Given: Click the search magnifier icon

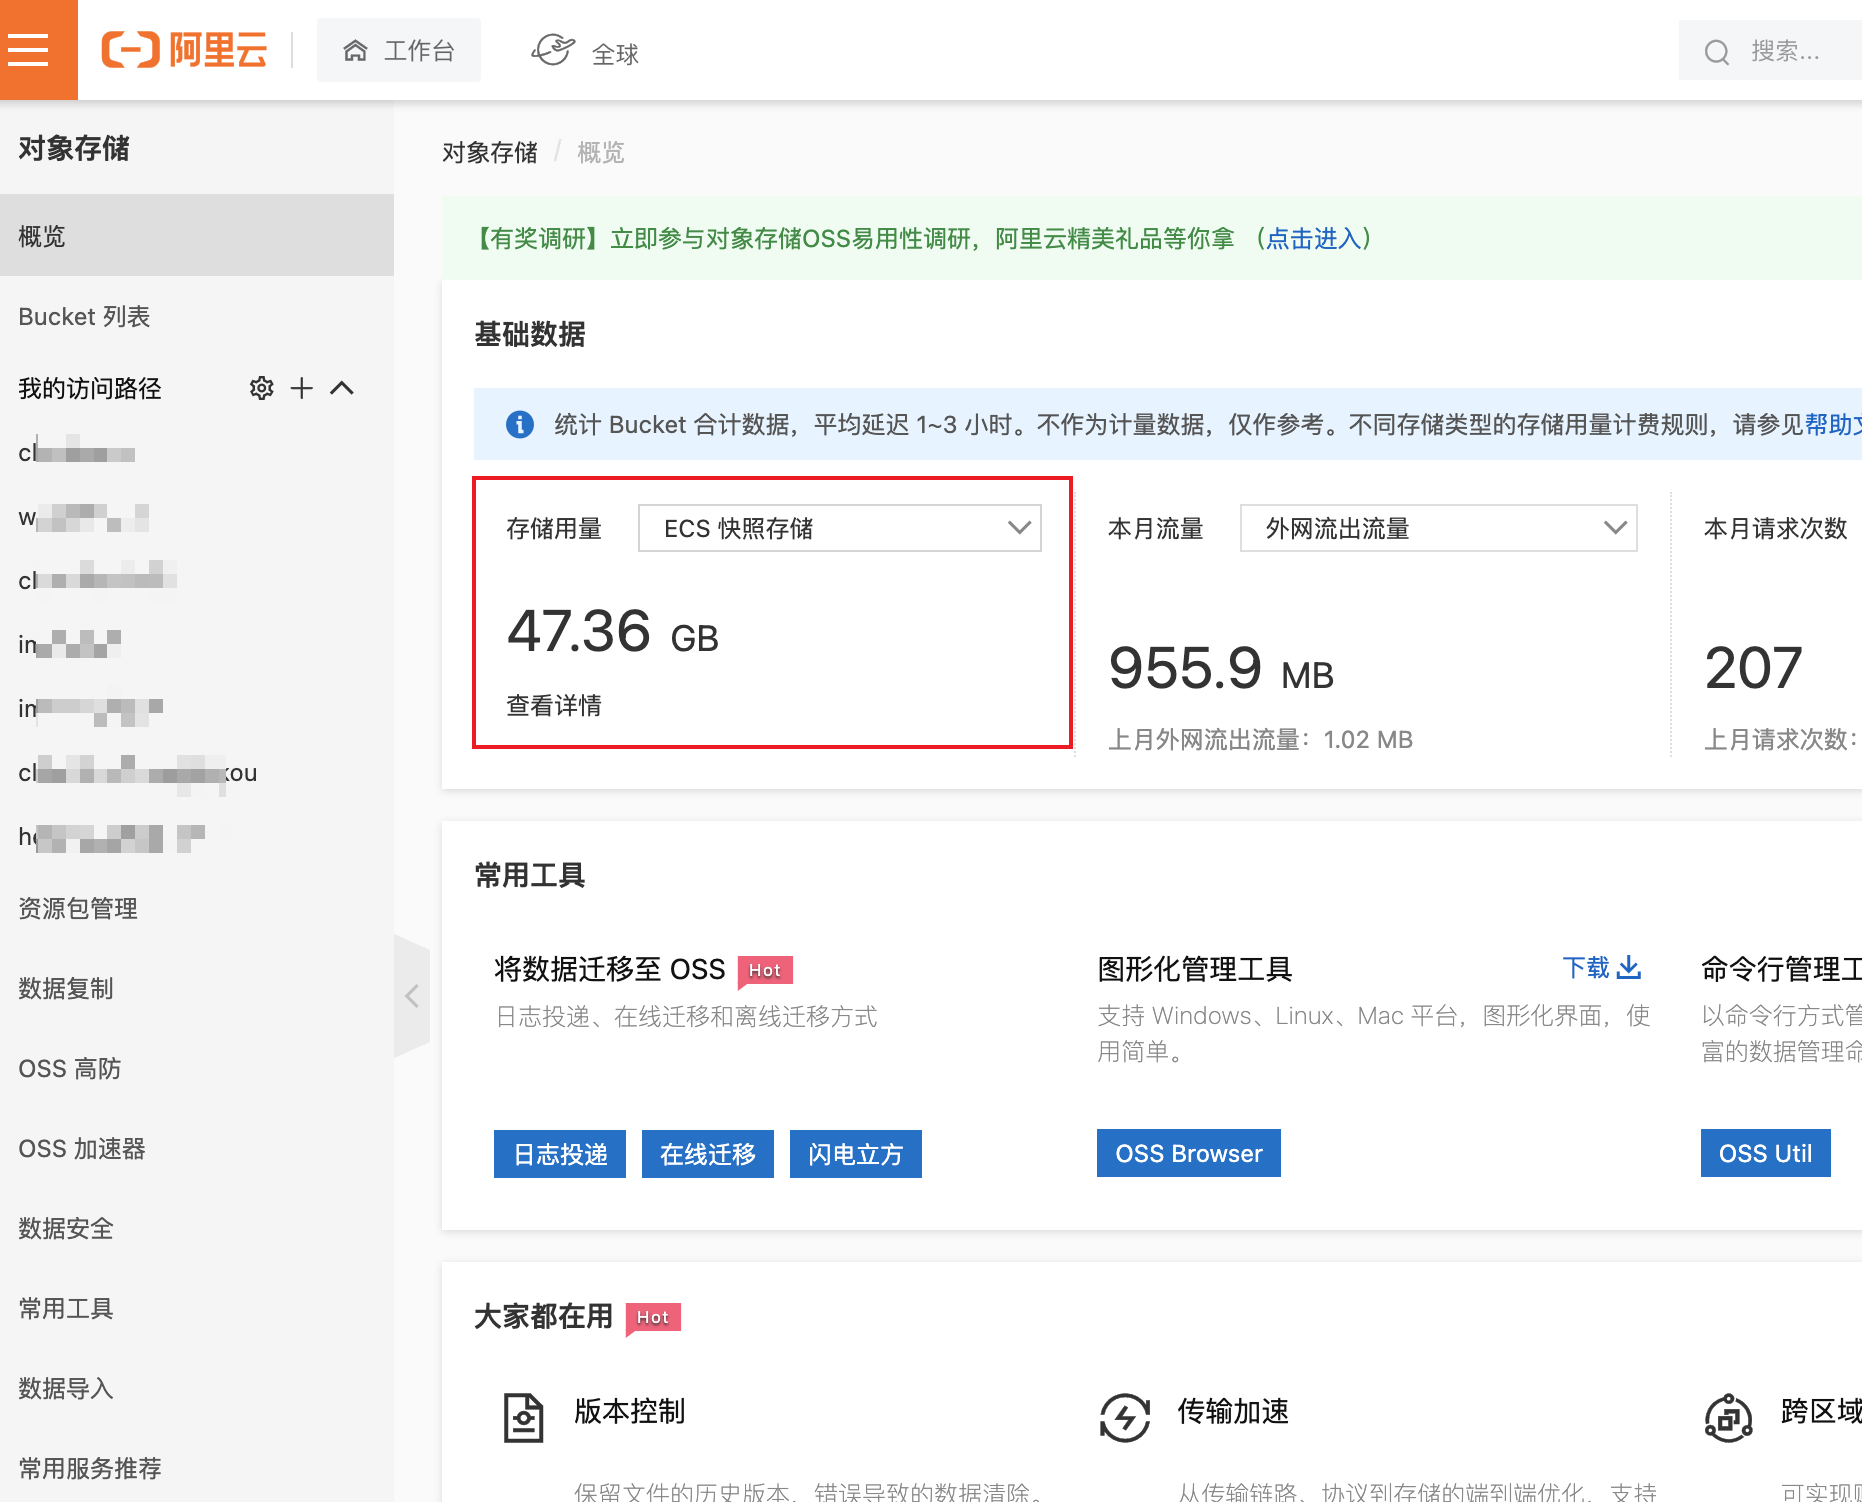Looking at the screenshot, I should tap(1717, 52).
